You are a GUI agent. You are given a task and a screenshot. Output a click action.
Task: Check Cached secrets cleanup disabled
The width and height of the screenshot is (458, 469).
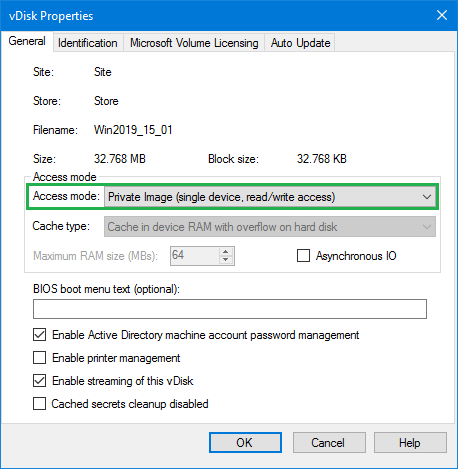coord(39,404)
